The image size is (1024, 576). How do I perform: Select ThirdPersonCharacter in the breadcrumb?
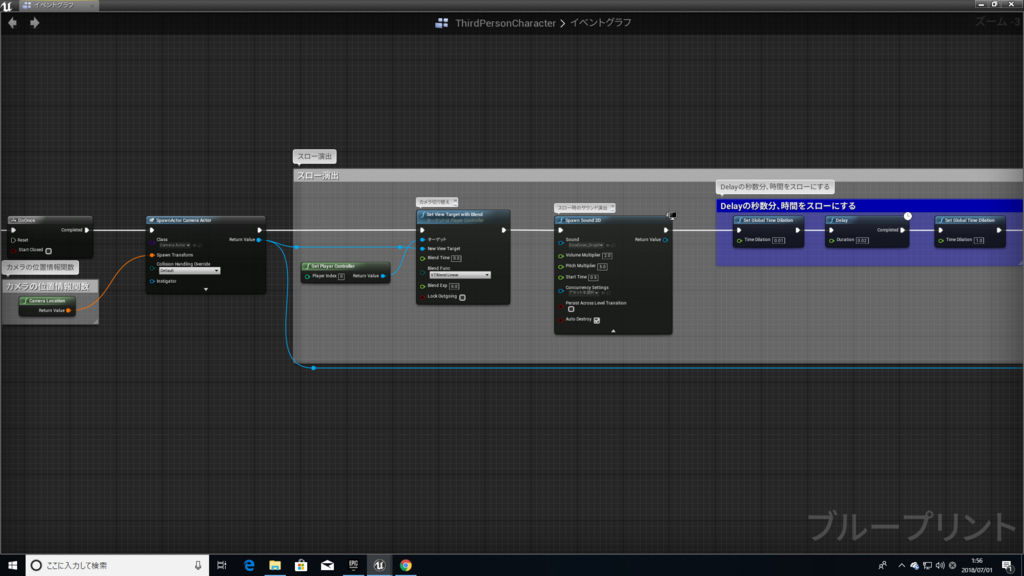coord(505,23)
